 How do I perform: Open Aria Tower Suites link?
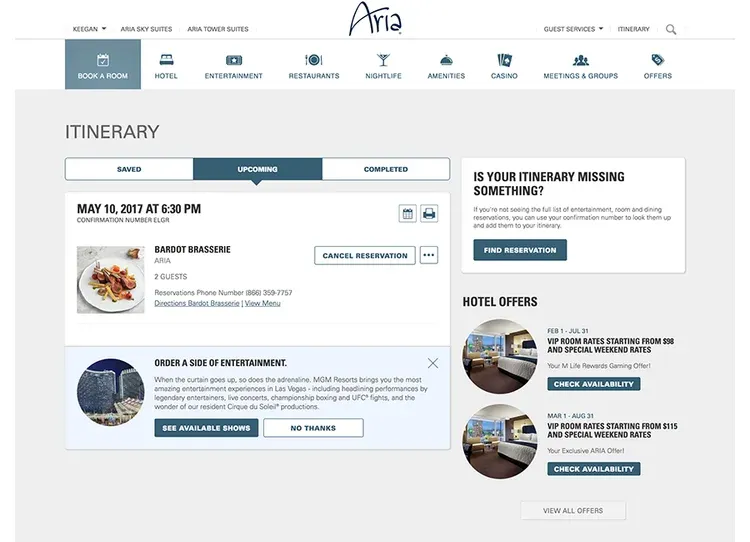point(218,29)
